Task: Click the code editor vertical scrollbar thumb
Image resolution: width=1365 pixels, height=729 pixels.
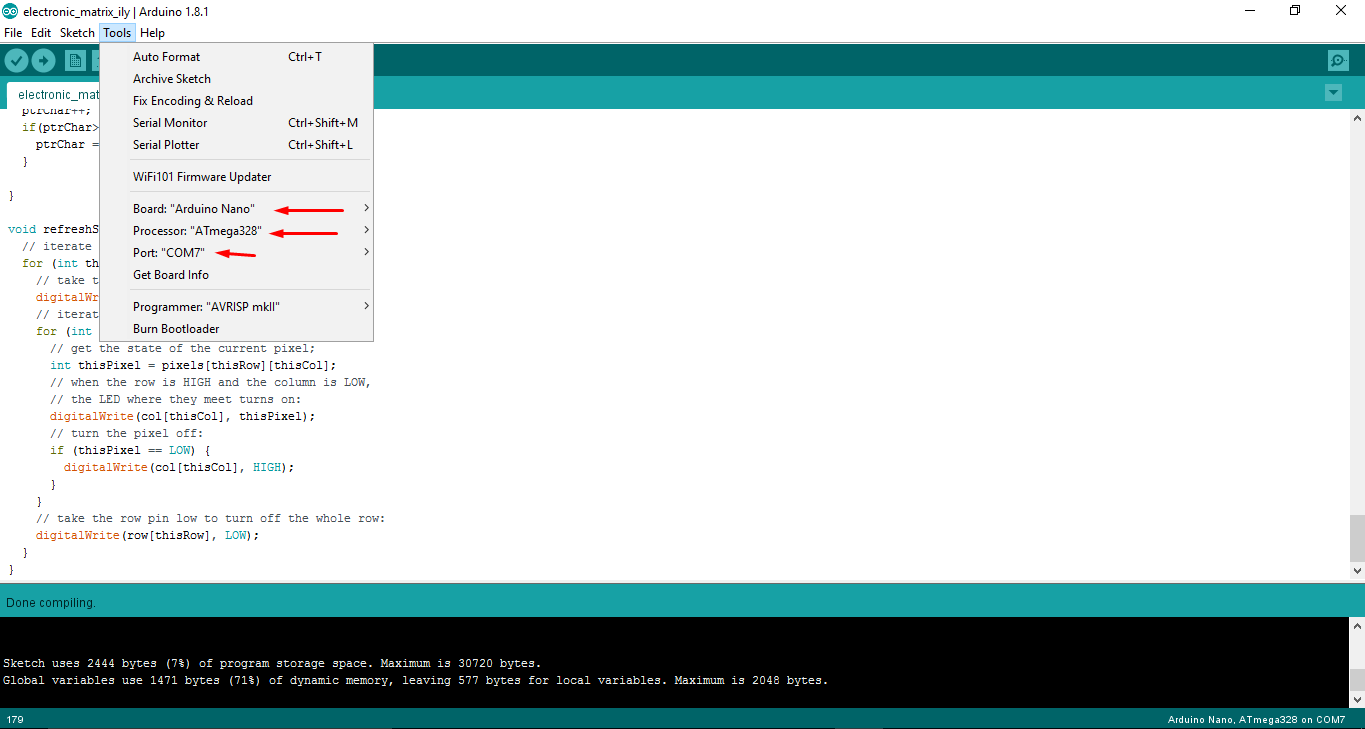Action: [x=1357, y=540]
